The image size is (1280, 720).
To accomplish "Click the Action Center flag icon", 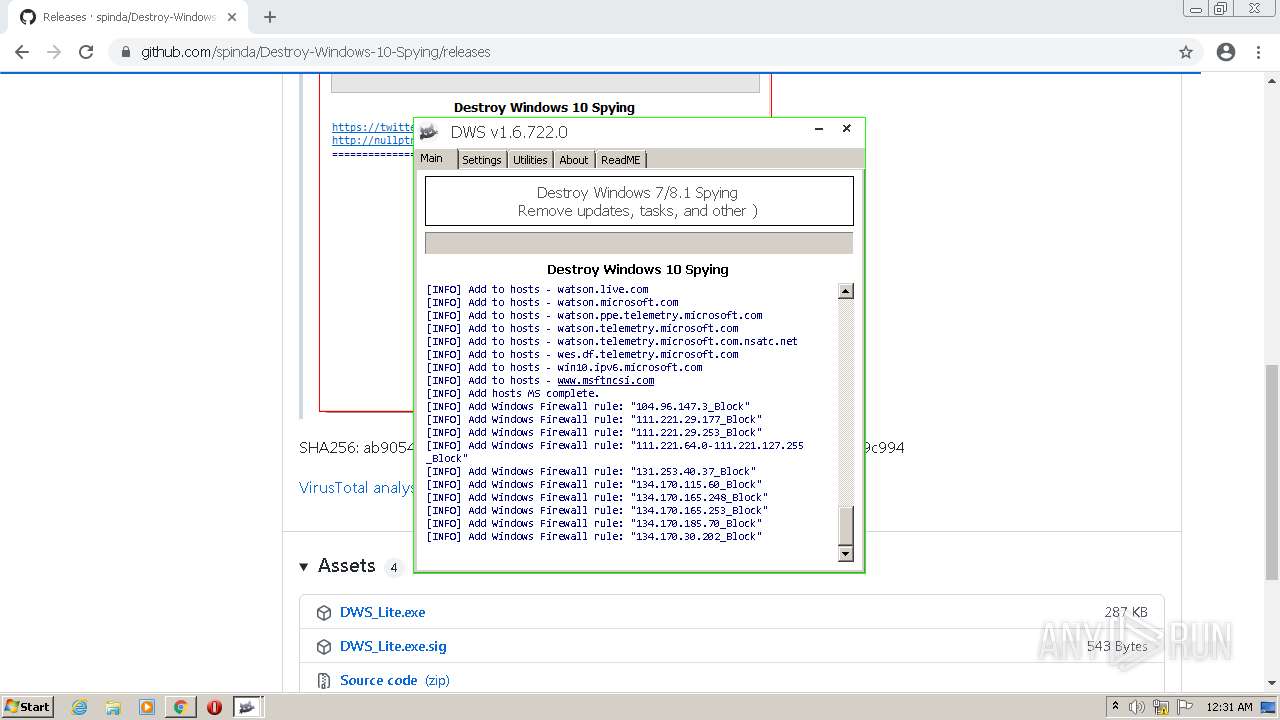I will [1185, 707].
